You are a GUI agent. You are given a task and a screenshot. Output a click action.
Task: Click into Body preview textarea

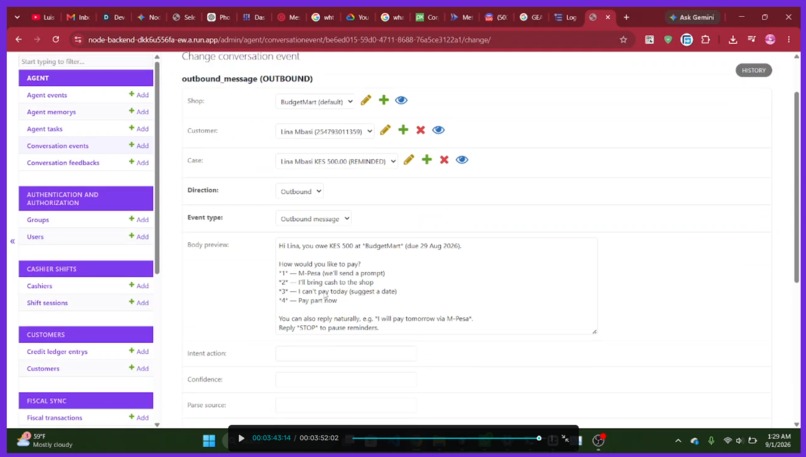[x=436, y=286]
